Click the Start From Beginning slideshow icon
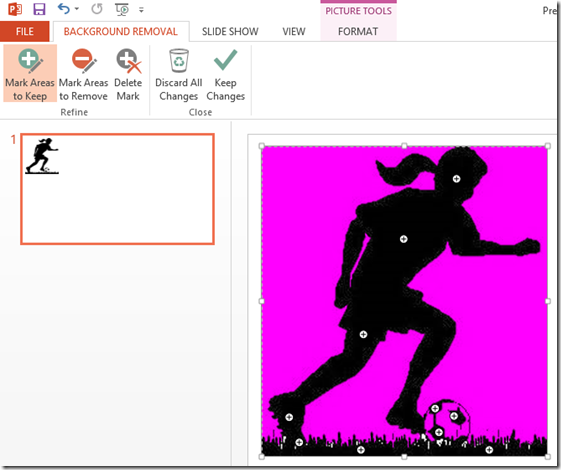Screen dimensions: 561x470 pyautogui.click(x=122, y=9)
